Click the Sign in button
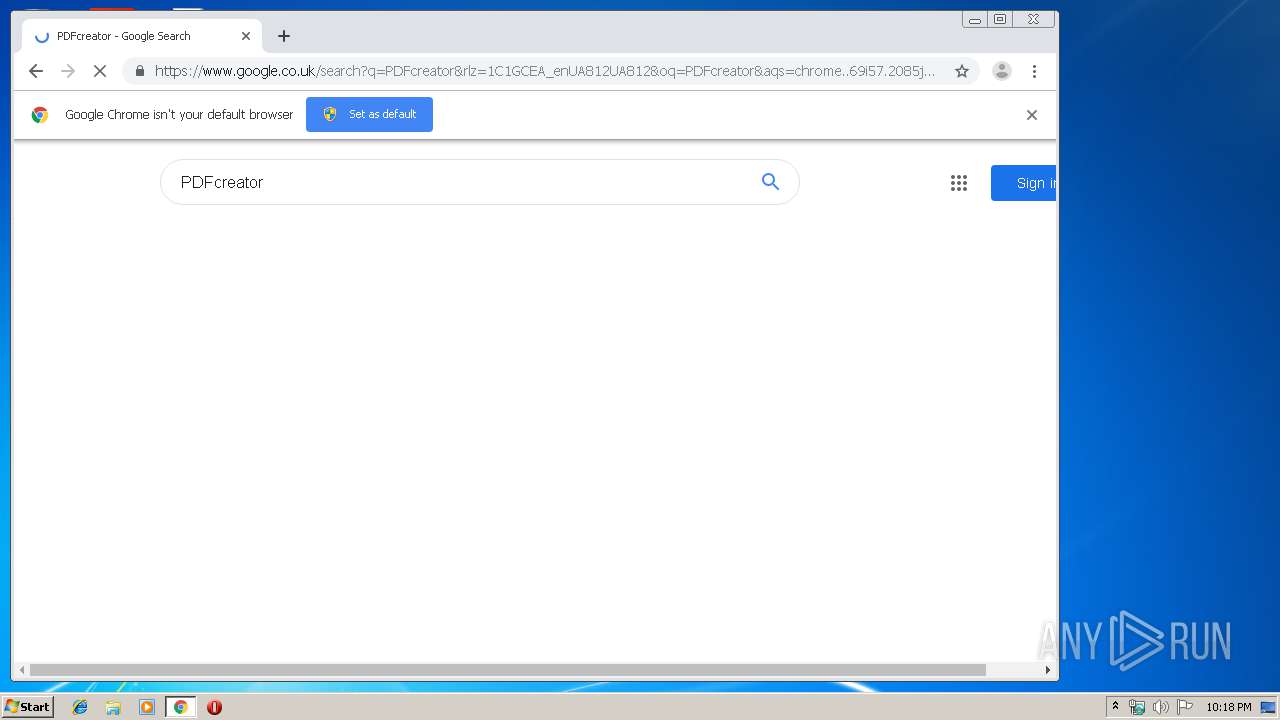1280x720 pixels. (x=1024, y=183)
